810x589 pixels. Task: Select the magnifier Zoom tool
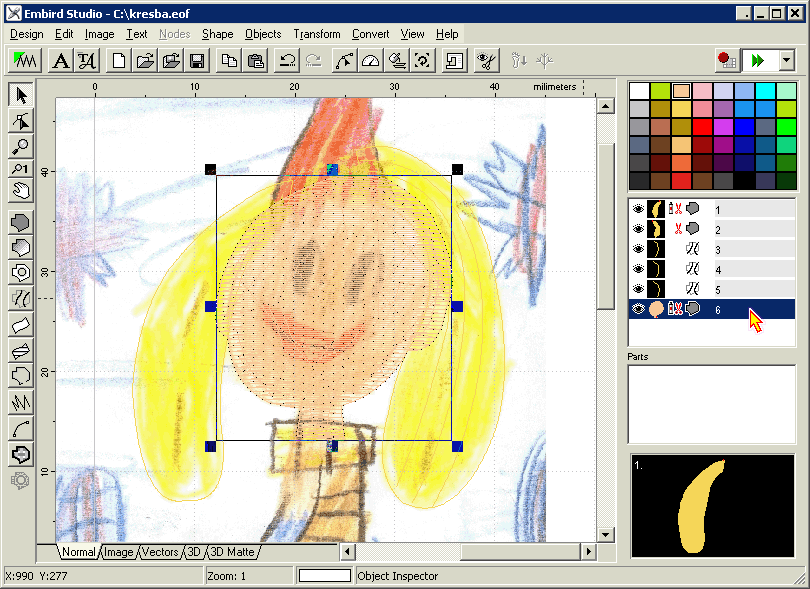(x=21, y=146)
